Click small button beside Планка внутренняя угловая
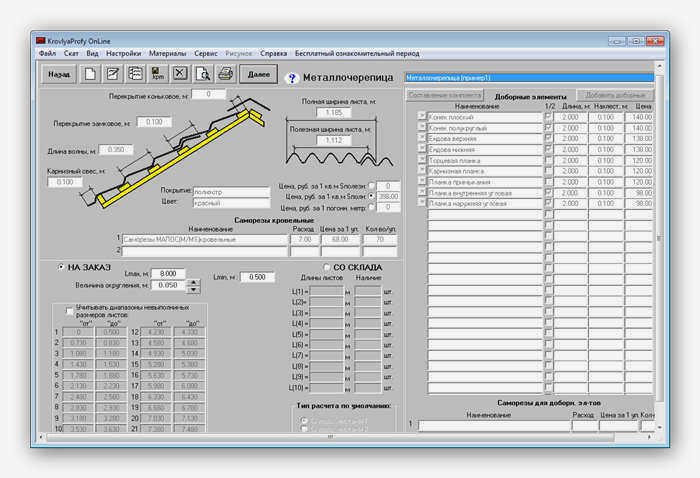 421,192
